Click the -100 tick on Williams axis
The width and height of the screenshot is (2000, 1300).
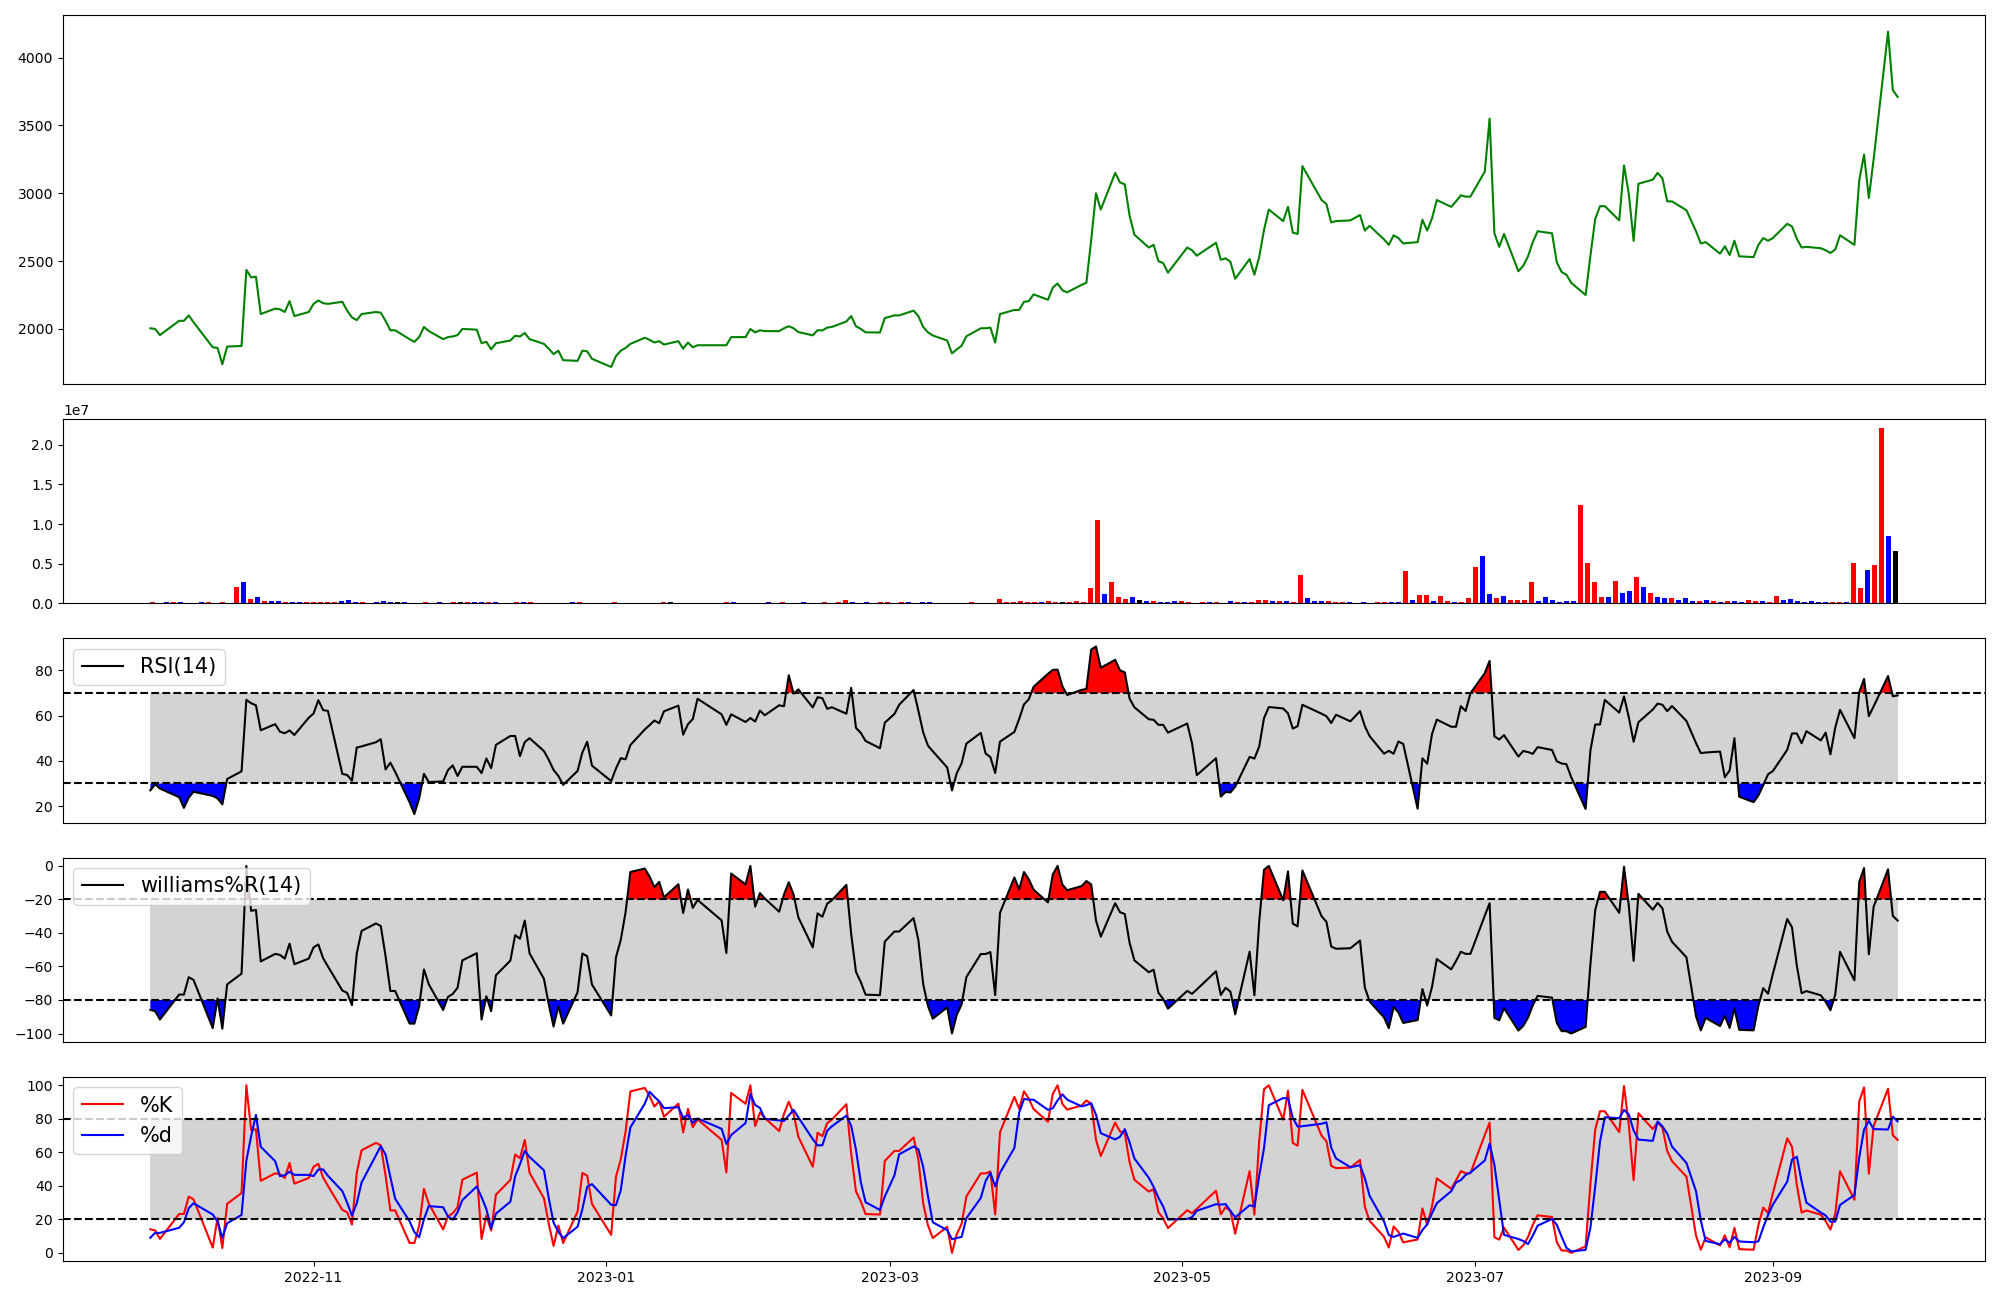[34, 1034]
